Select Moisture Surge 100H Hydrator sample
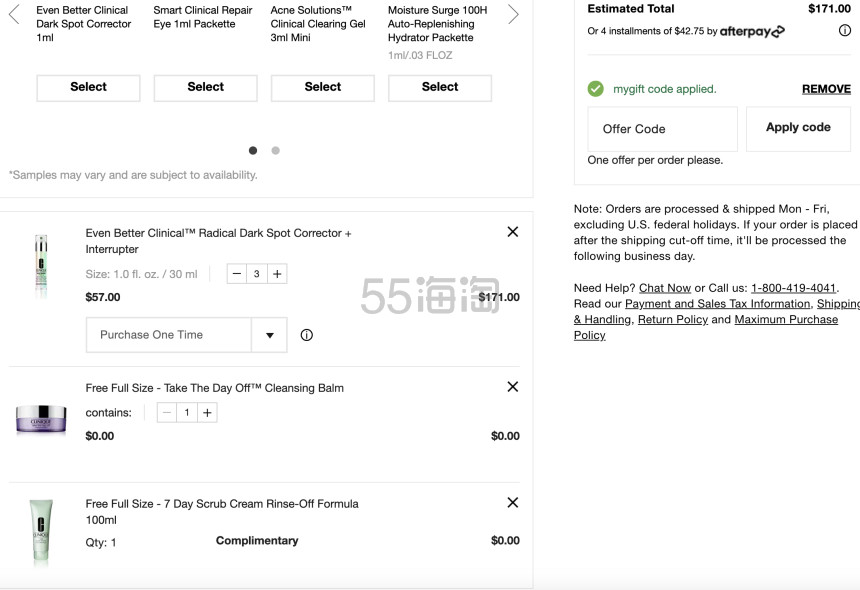Image resolution: width=860 pixels, height=590 pixels. pos(440,88)
